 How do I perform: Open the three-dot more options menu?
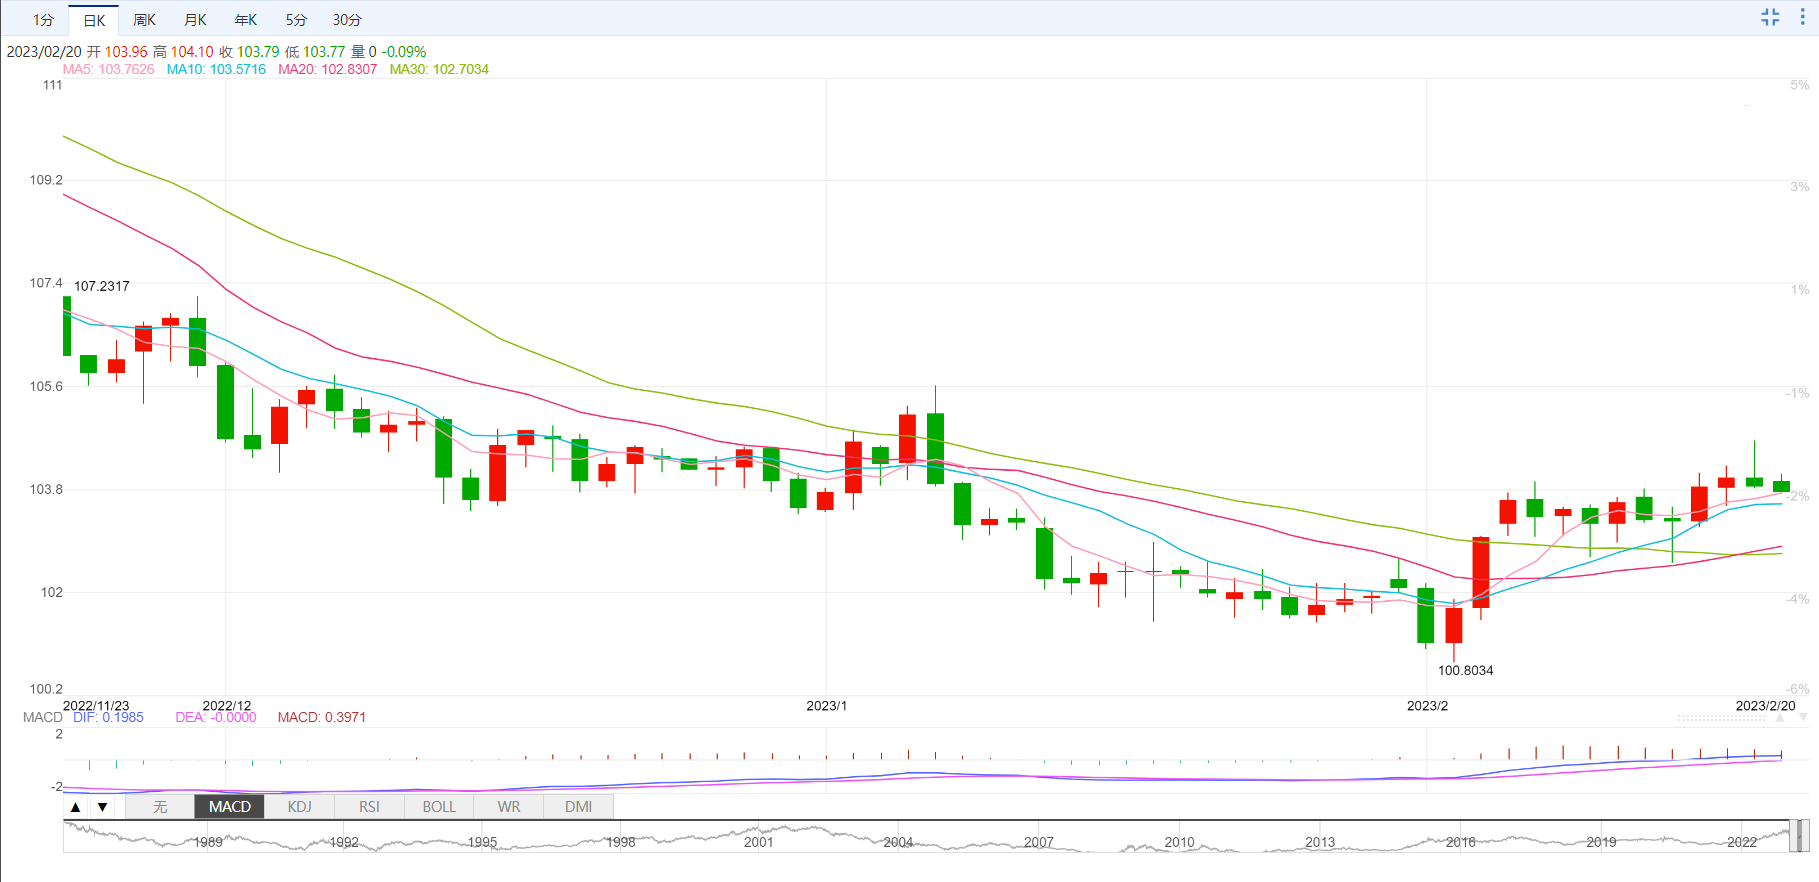tap(1803, 17)
